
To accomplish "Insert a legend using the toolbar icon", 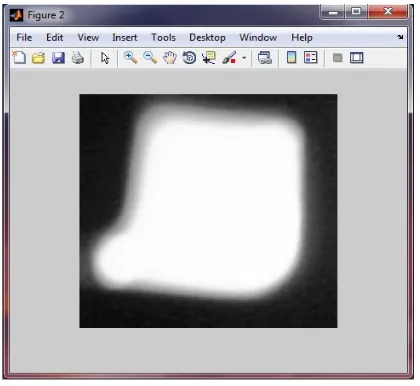I will tap(311, 58).
